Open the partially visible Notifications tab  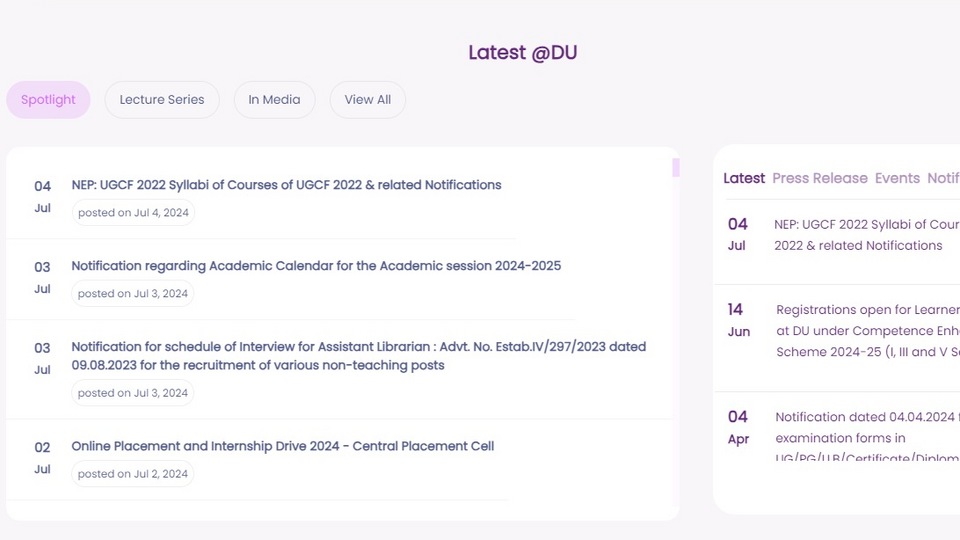(x=943, y=178)
